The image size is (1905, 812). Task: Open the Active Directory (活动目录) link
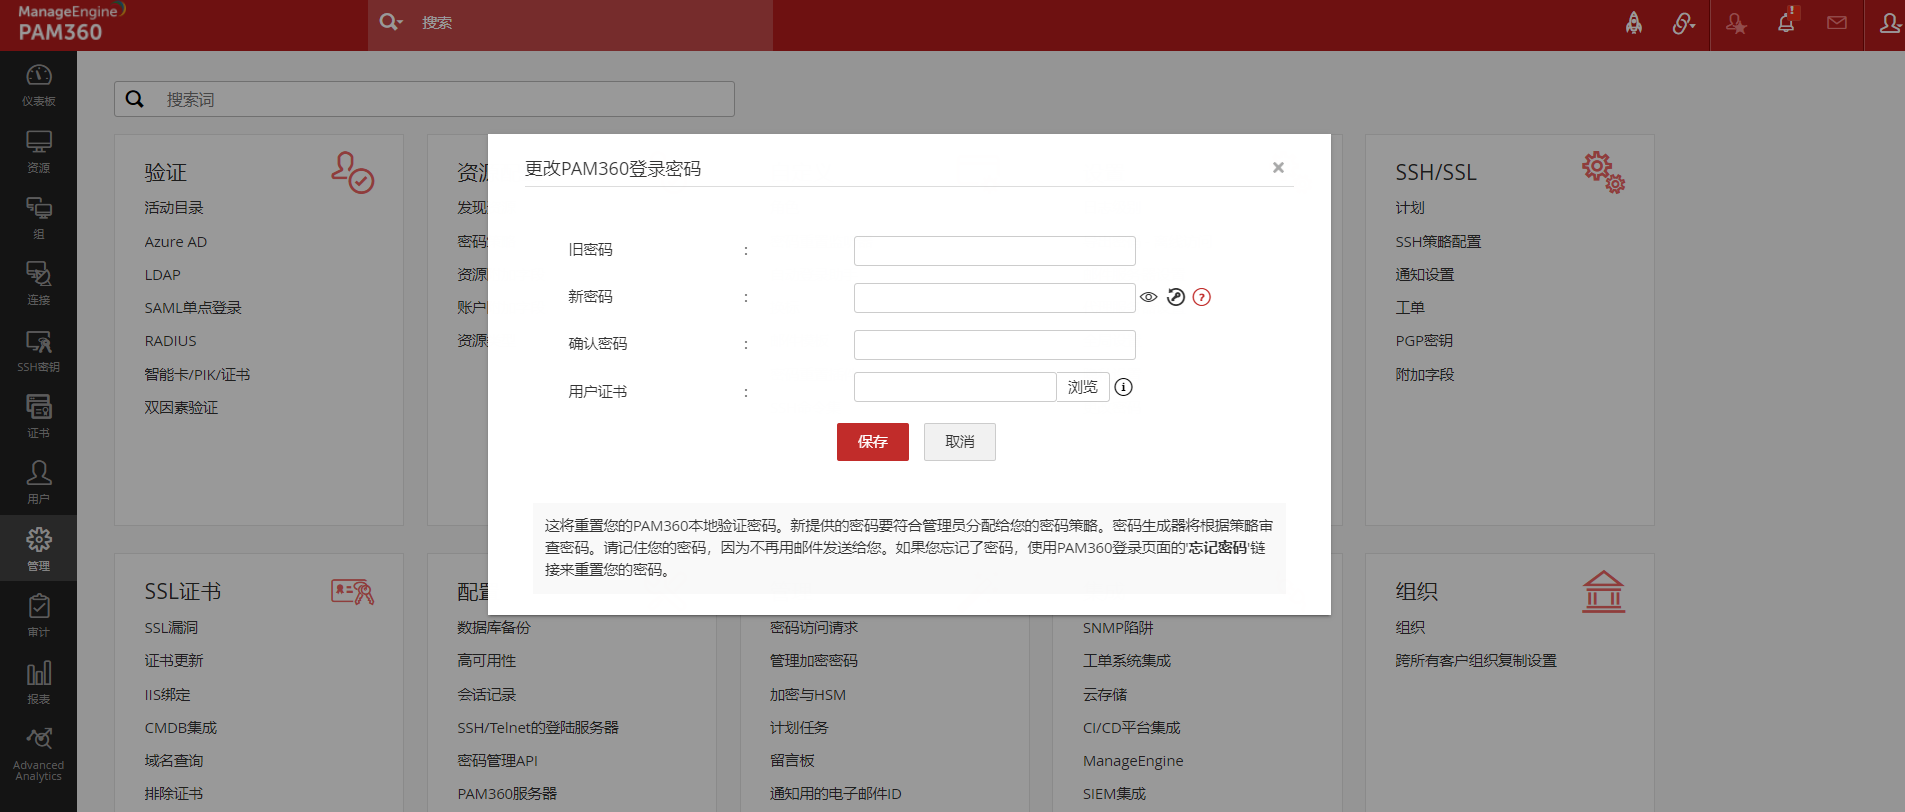coord(174,208)
